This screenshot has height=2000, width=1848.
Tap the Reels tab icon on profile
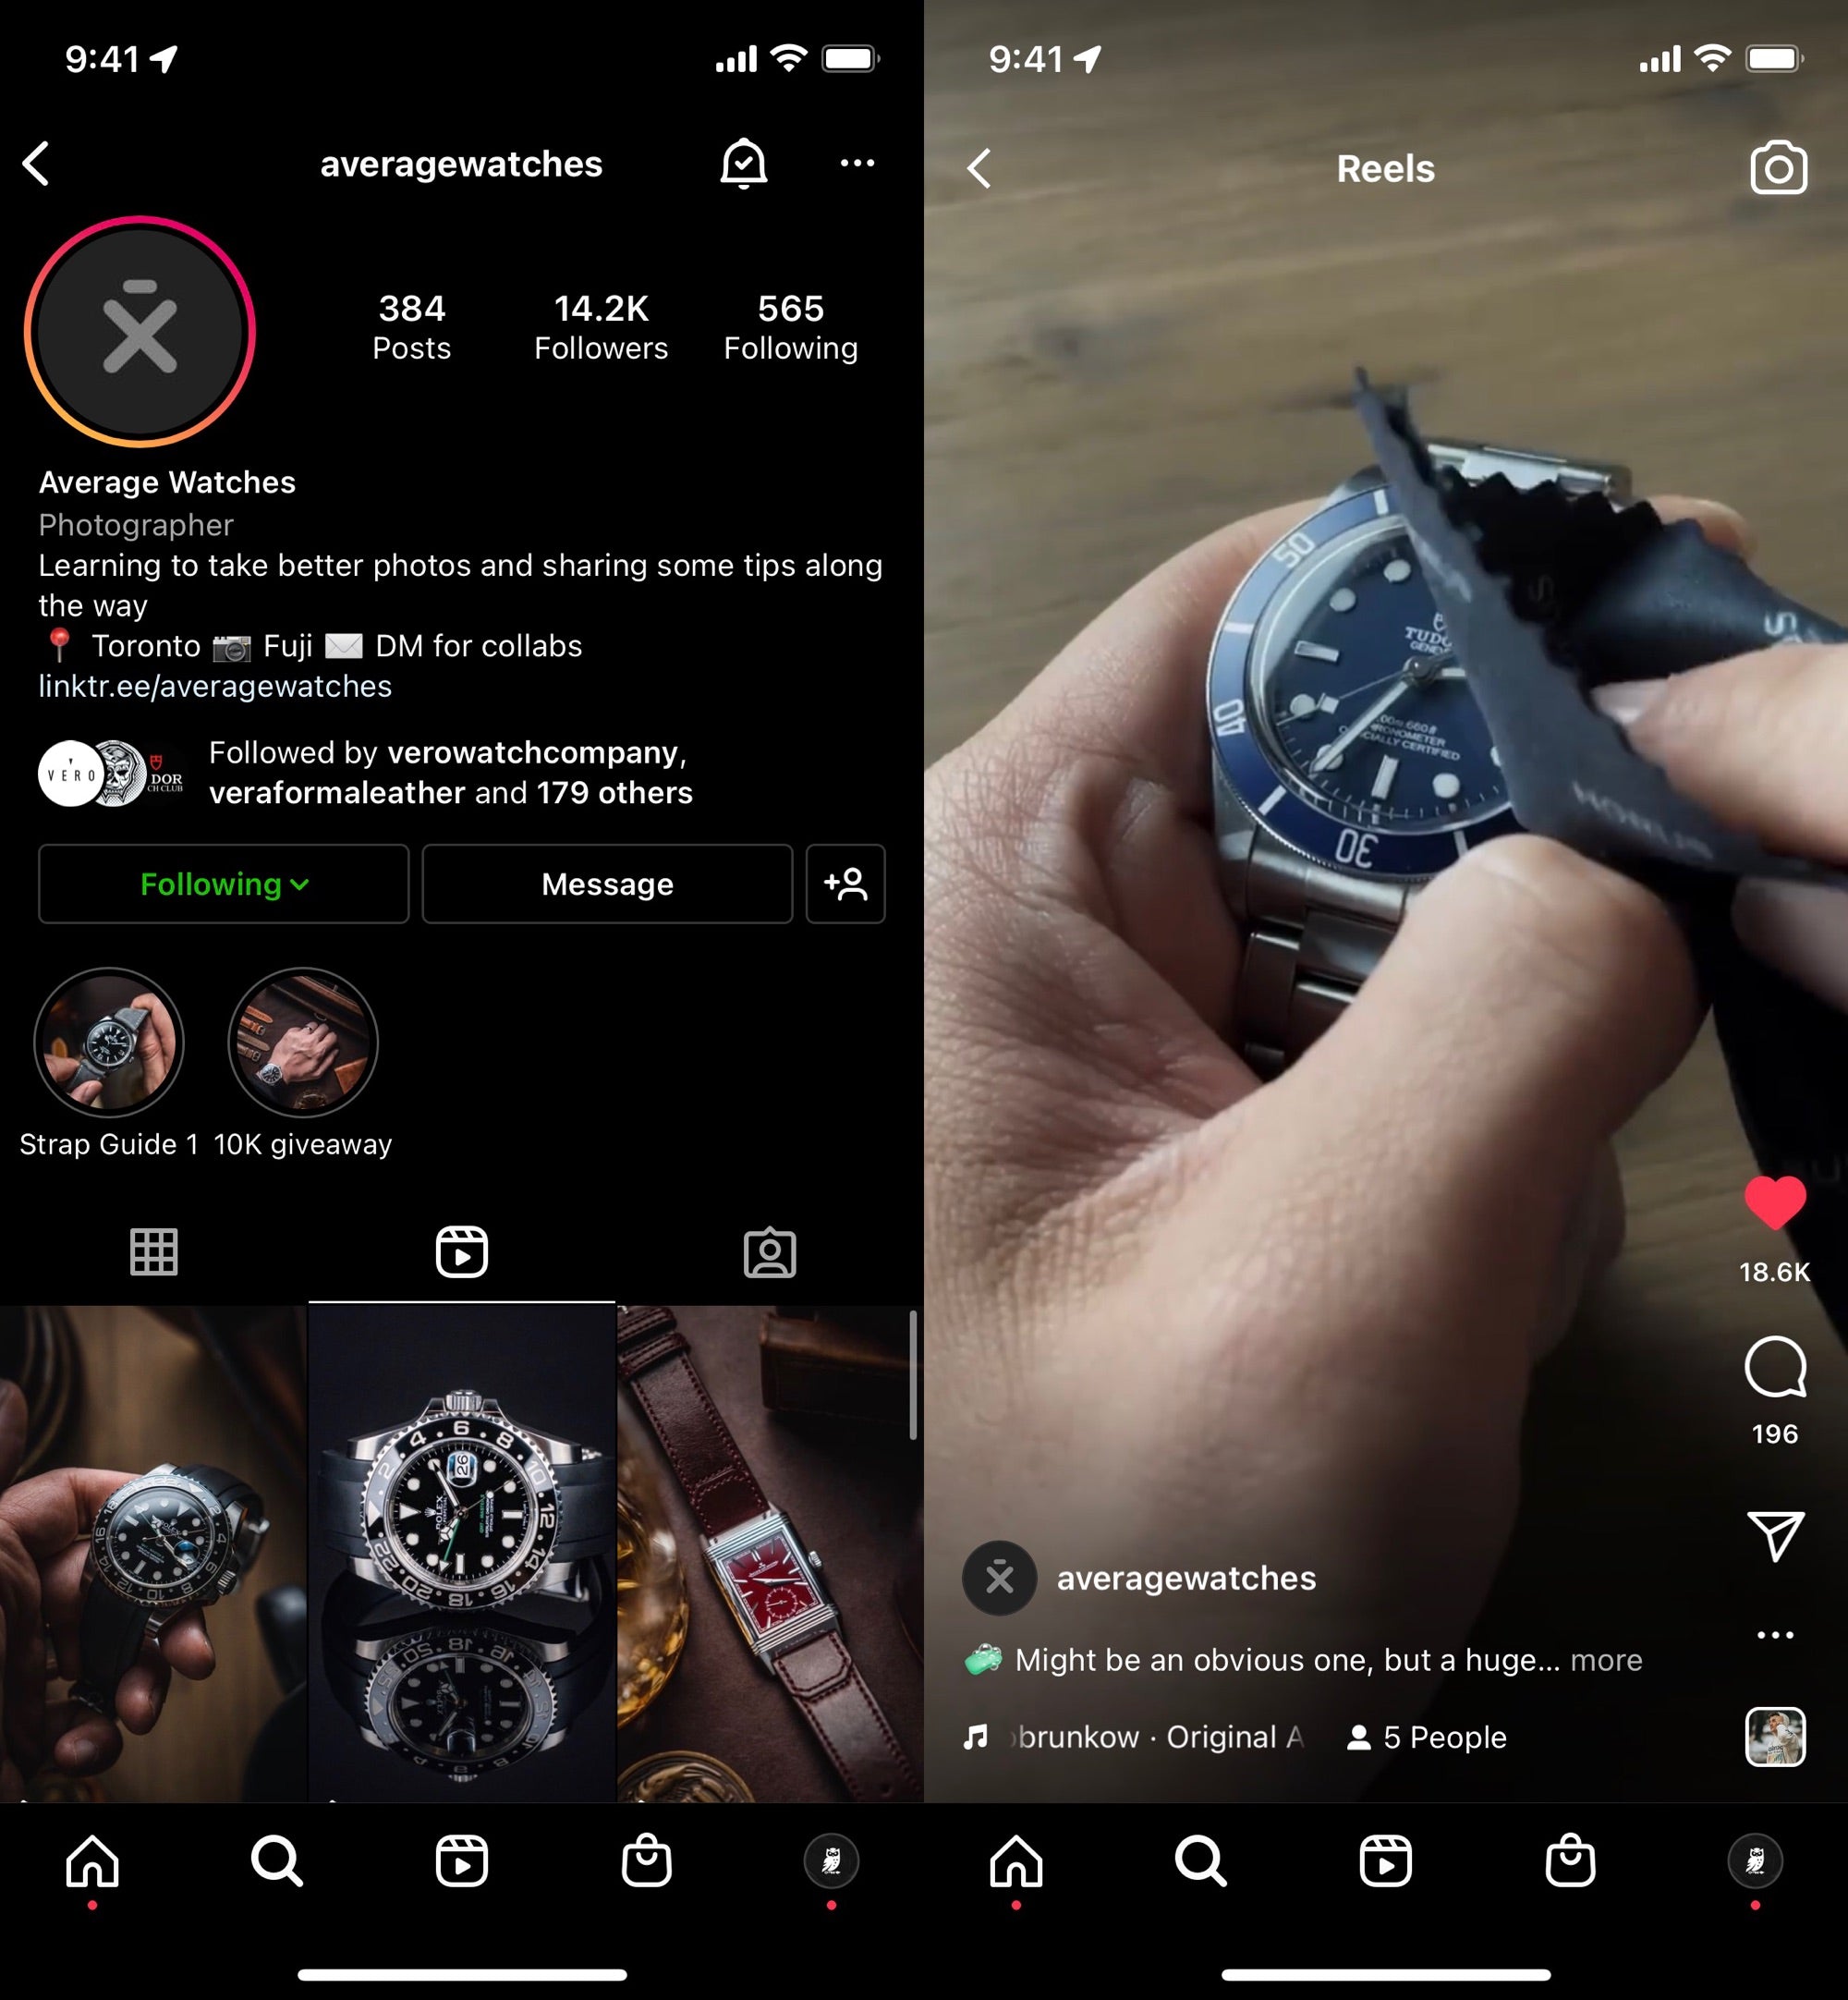click(460, 1250)
